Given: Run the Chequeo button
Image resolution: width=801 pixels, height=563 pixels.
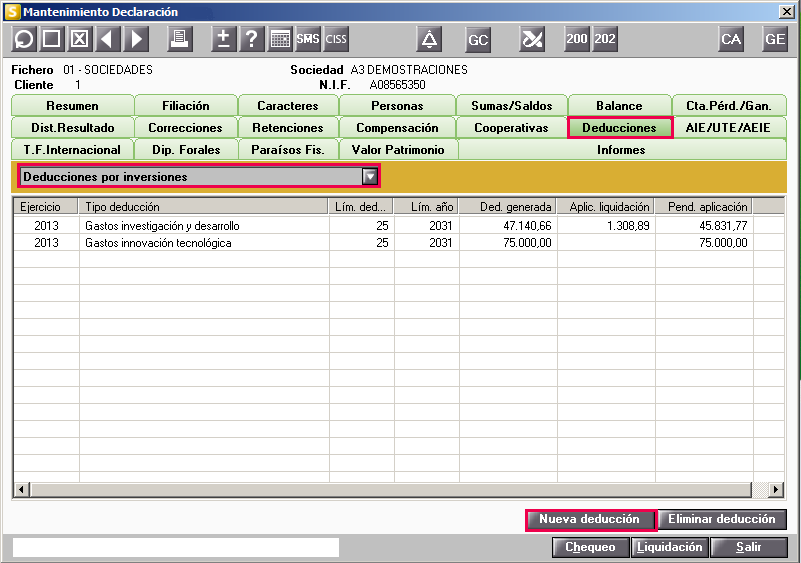Looking at the screenshot, I should 591,547.
